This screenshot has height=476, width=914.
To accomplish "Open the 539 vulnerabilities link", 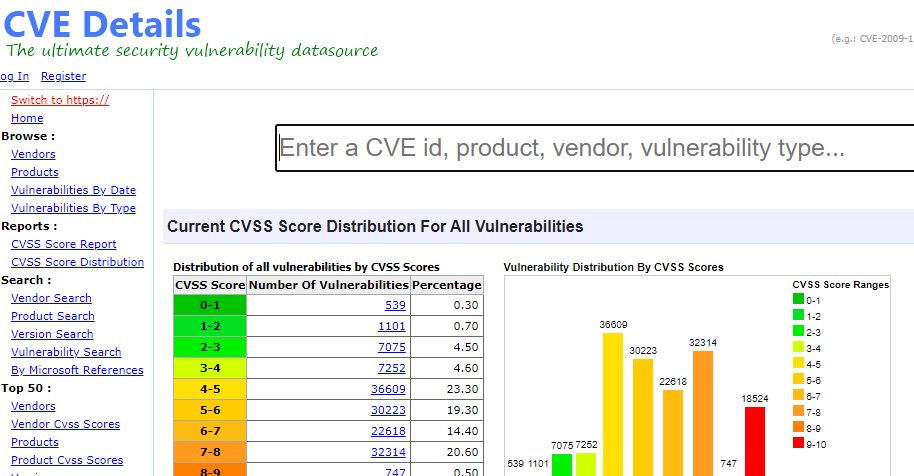I will coord(395,305).
